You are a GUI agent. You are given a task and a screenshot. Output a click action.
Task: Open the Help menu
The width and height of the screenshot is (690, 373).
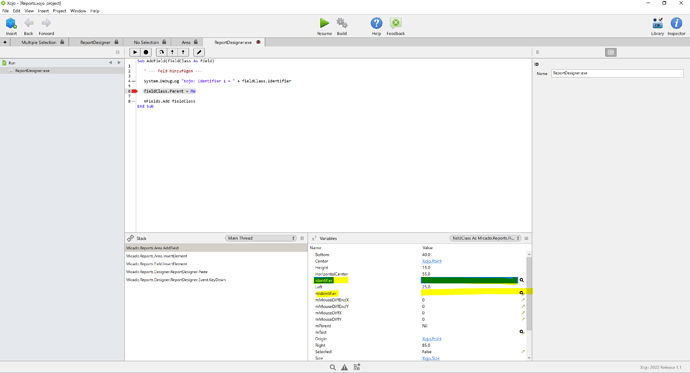95,11
